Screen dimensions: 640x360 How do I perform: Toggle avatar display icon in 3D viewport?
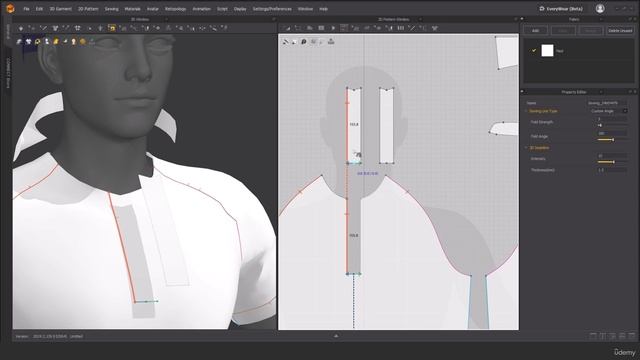coord(47,42)
